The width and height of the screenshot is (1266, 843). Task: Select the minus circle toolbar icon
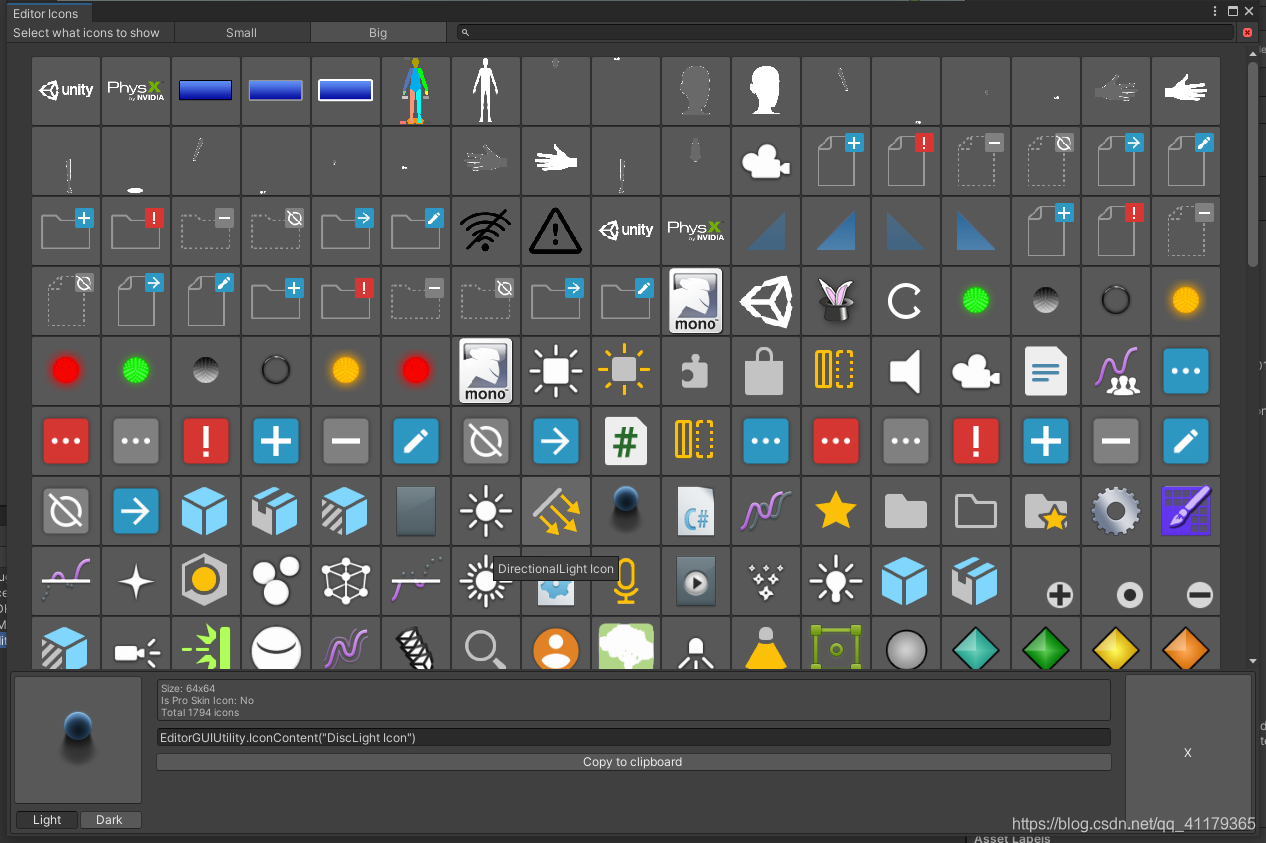pos(1199,596)
